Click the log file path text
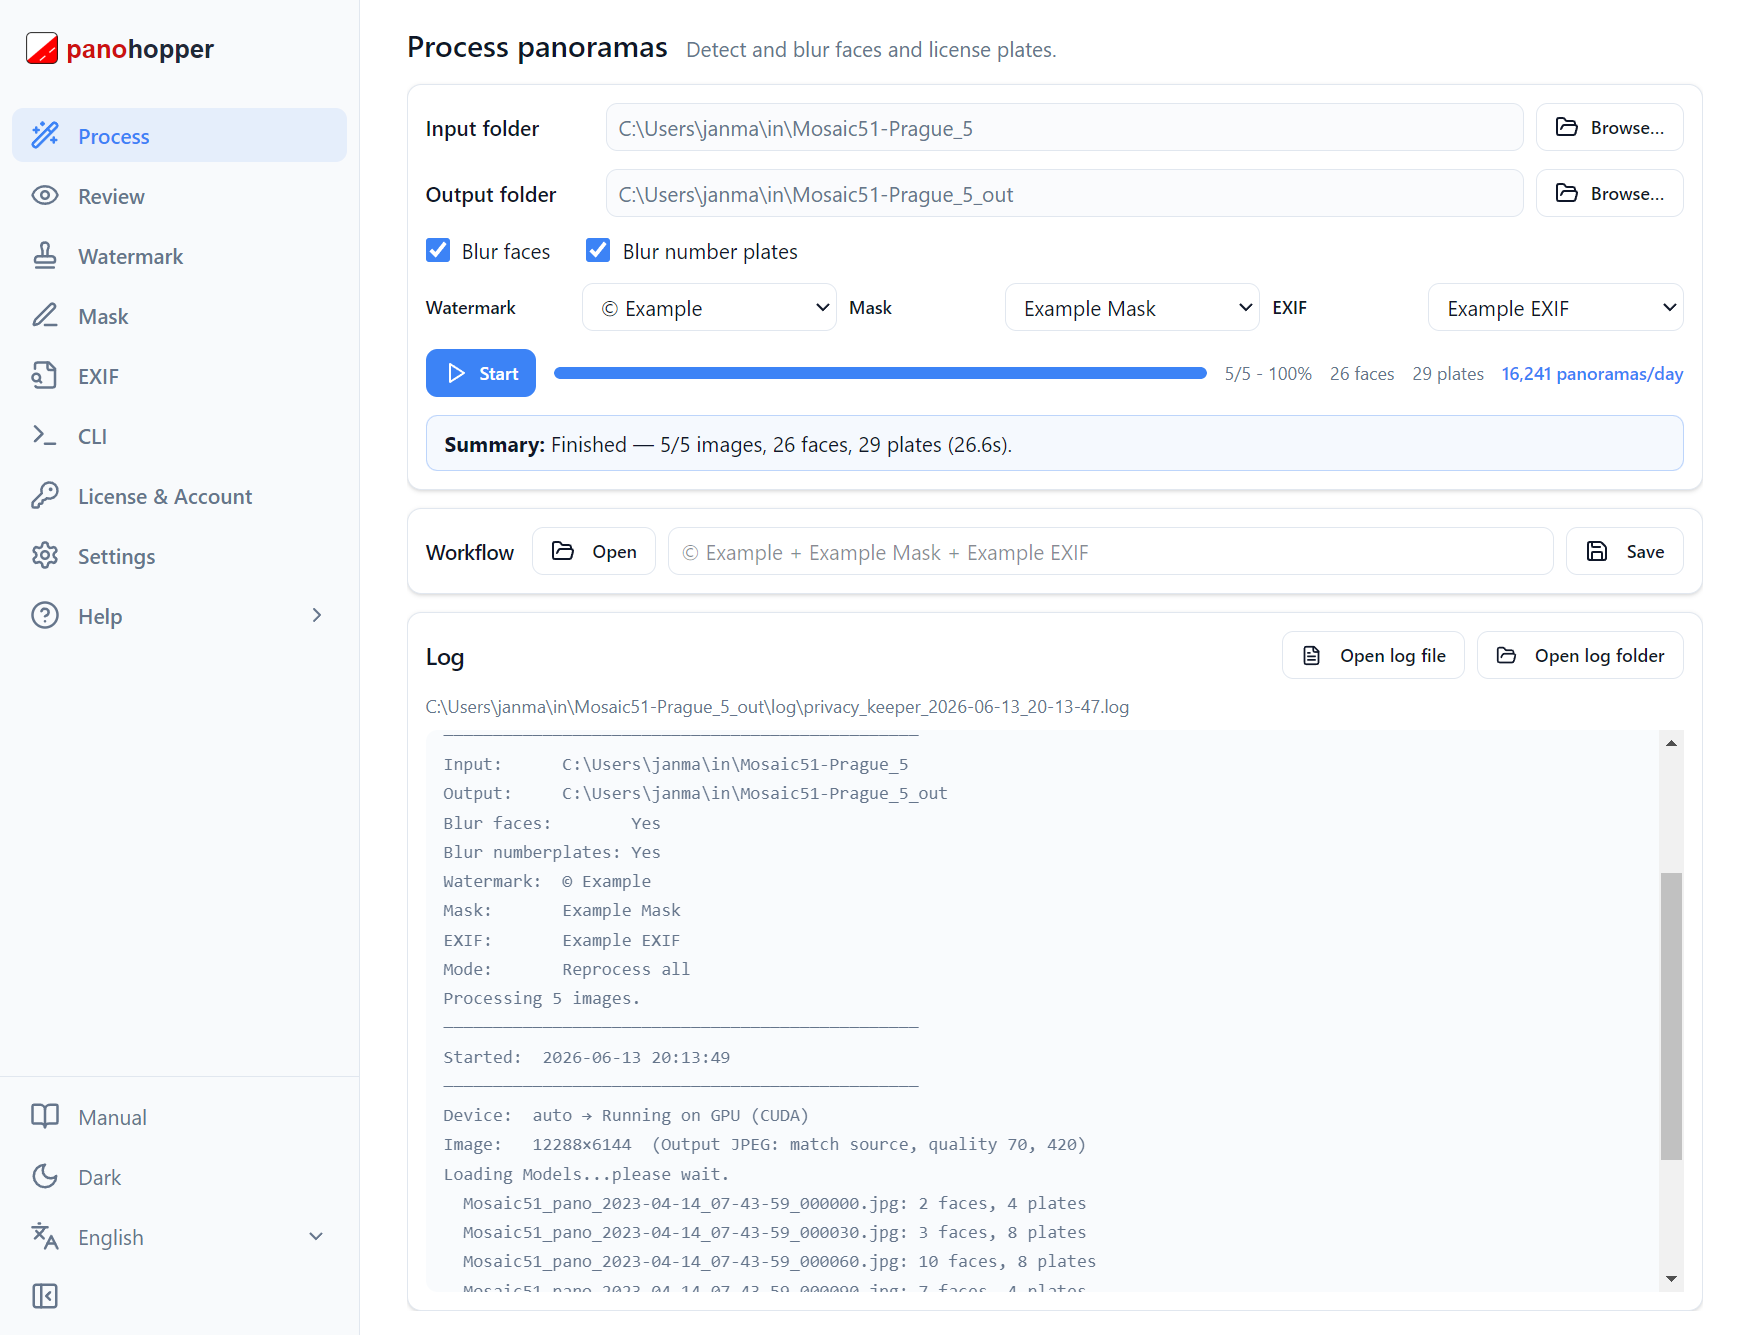1749x1335 pixels. click(777, 706)
